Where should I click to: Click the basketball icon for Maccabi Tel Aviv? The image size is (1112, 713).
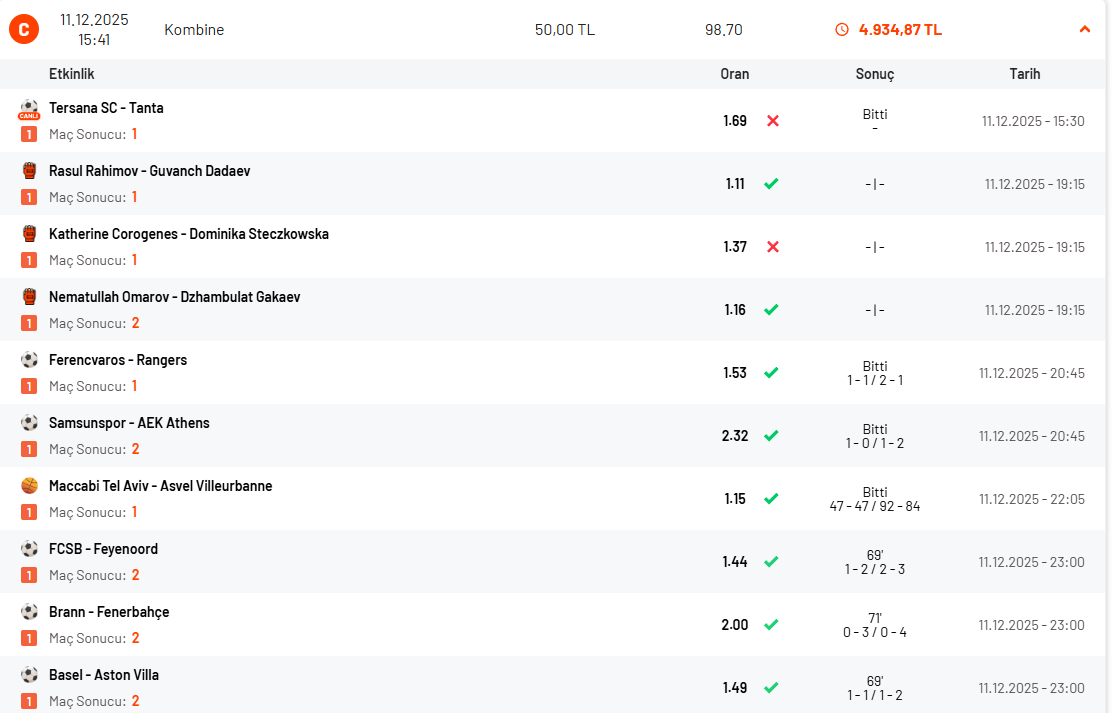click(x=29, y=486)
